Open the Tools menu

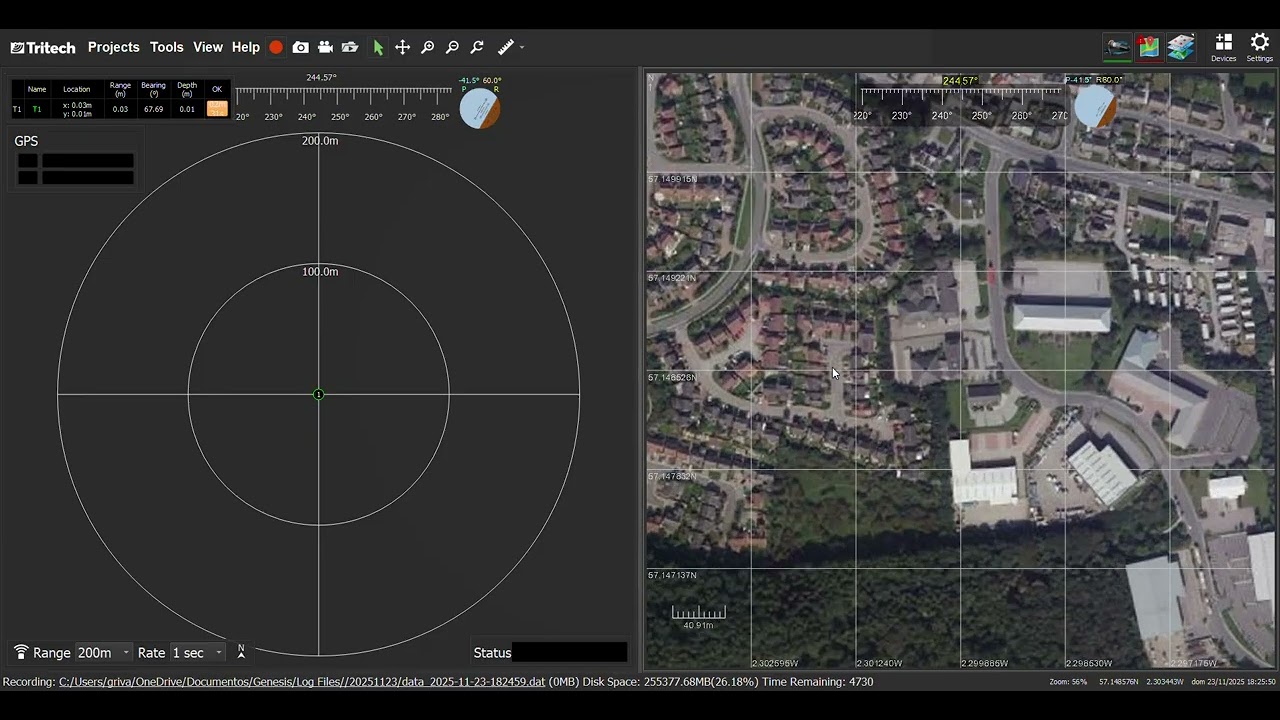tap(166, 47)
